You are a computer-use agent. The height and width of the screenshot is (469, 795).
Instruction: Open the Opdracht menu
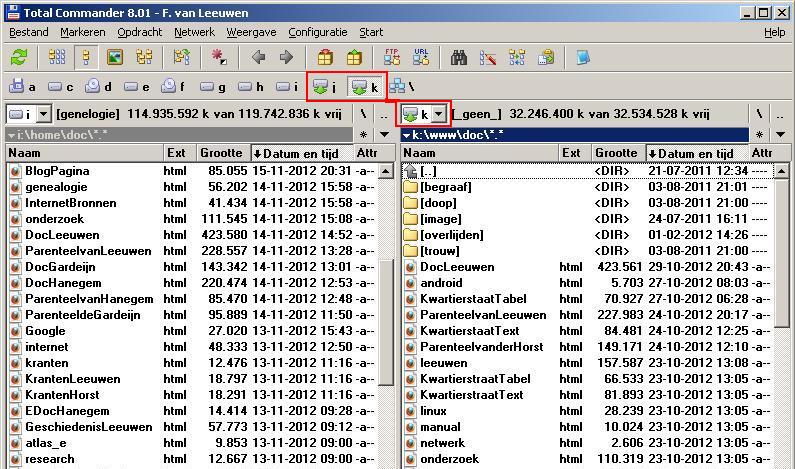point(139,32)
